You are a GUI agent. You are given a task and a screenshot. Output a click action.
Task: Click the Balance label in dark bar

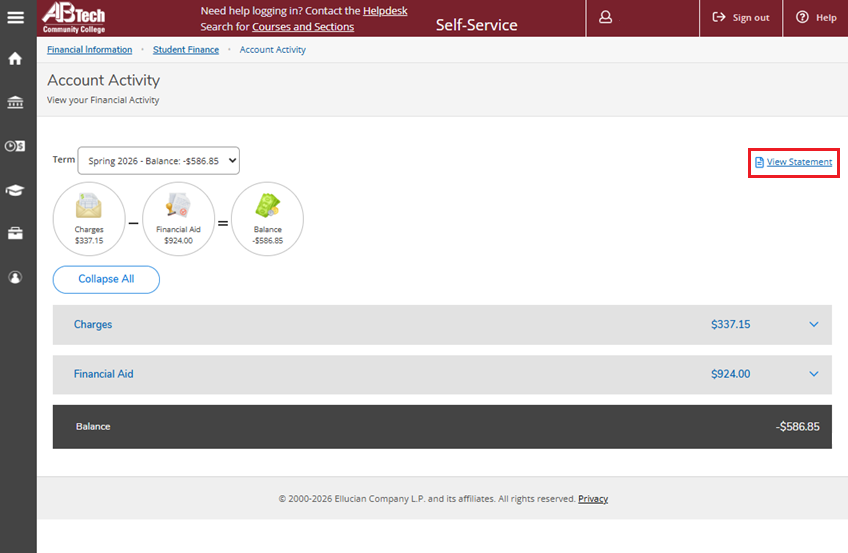pyautogui.click(x=93, y=427)
